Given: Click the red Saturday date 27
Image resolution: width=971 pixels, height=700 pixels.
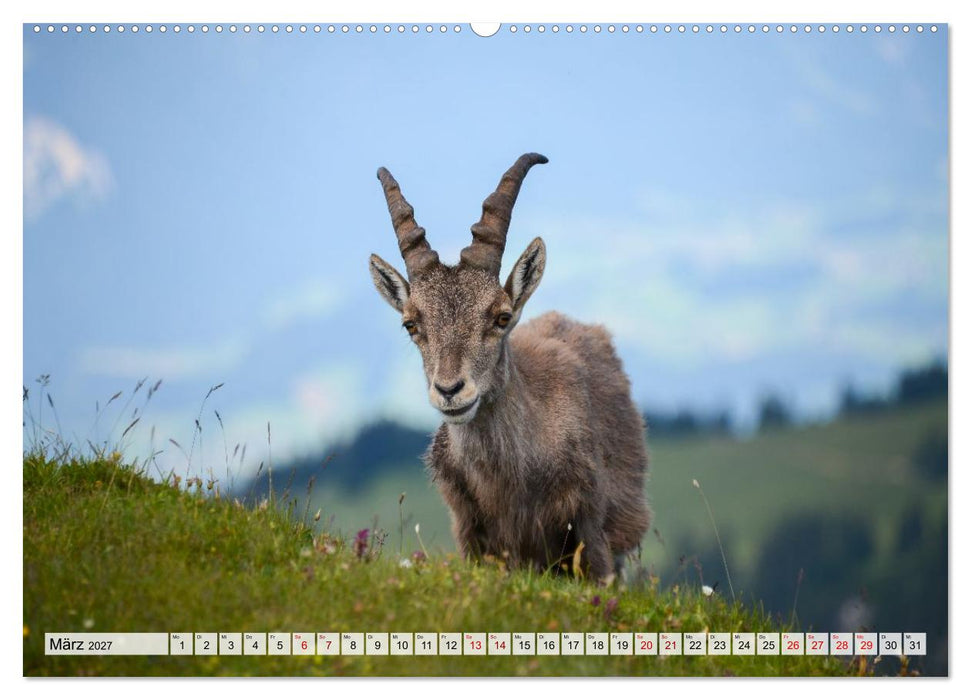Looking at the screenshot, I should tap(817, 644).
